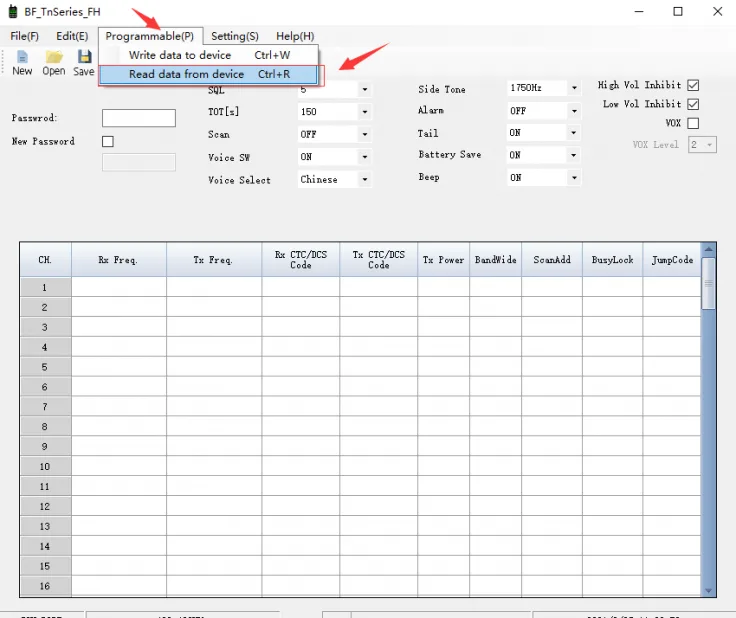Image resolution: width=736 pixels, height=618 pixels.
Task: Disable the Low Vol Inhibit checkbox
Action: coord(693,104)
